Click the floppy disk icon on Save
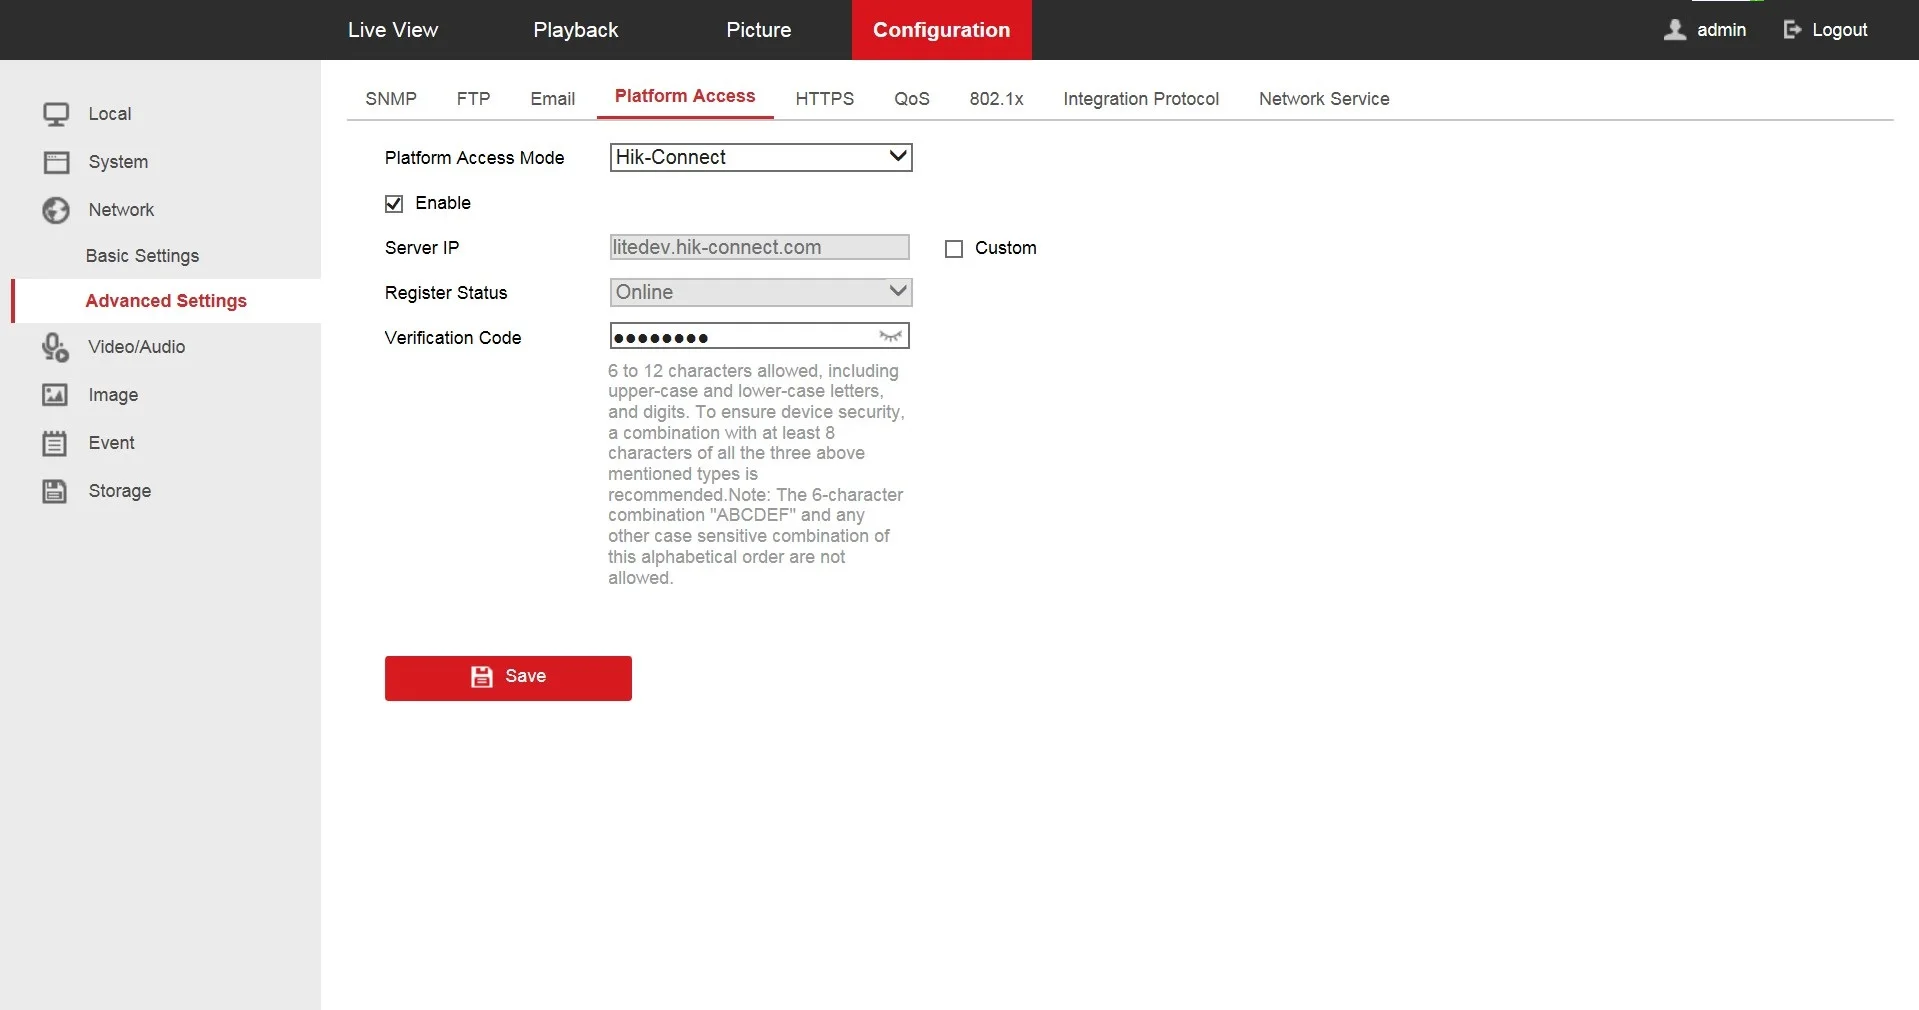The image size is (1919, 1010). point(482,677)
